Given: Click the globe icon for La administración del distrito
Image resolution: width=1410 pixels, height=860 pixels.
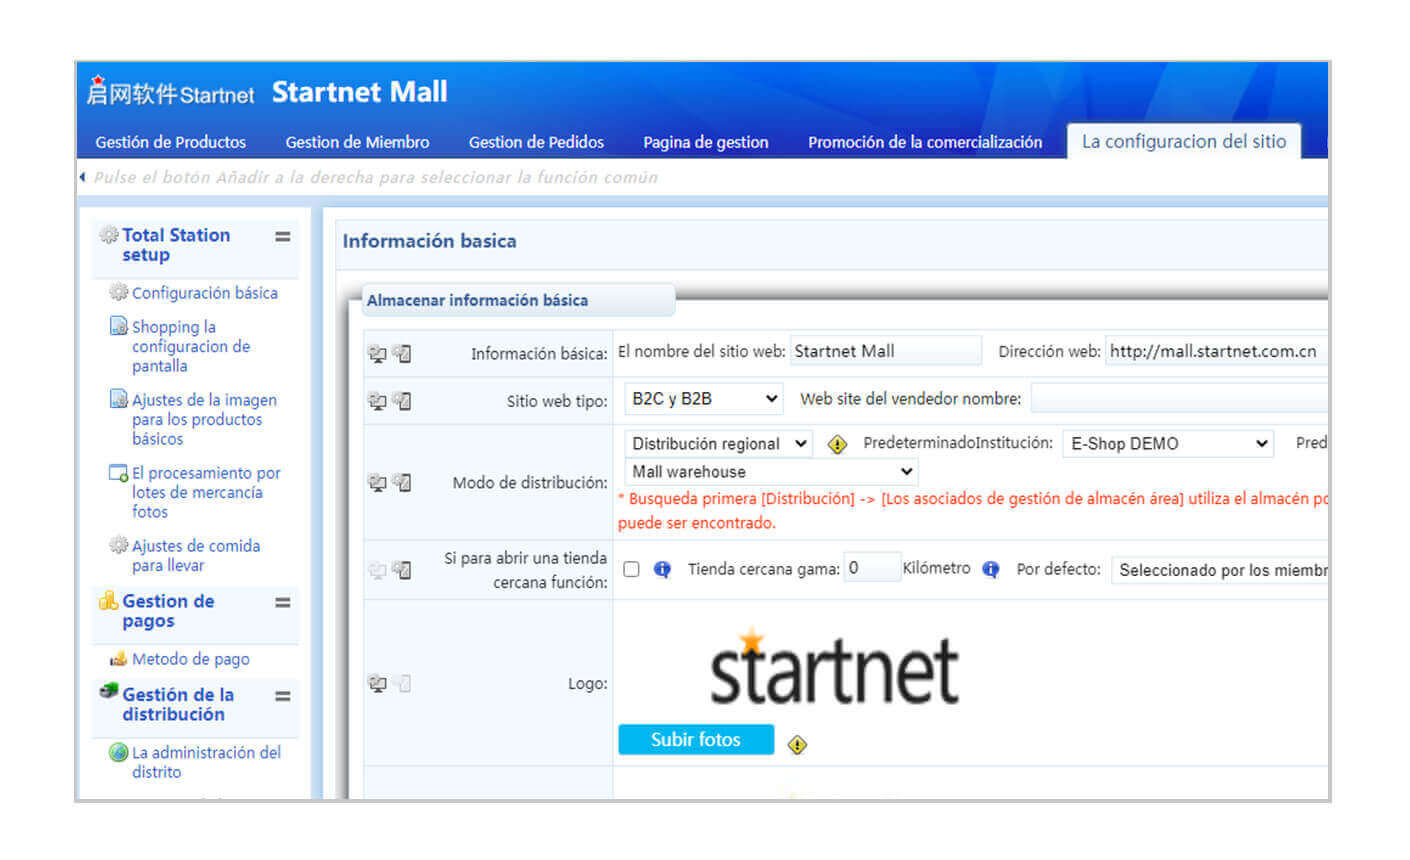Looking at the screenshot, I should point(118,752).
